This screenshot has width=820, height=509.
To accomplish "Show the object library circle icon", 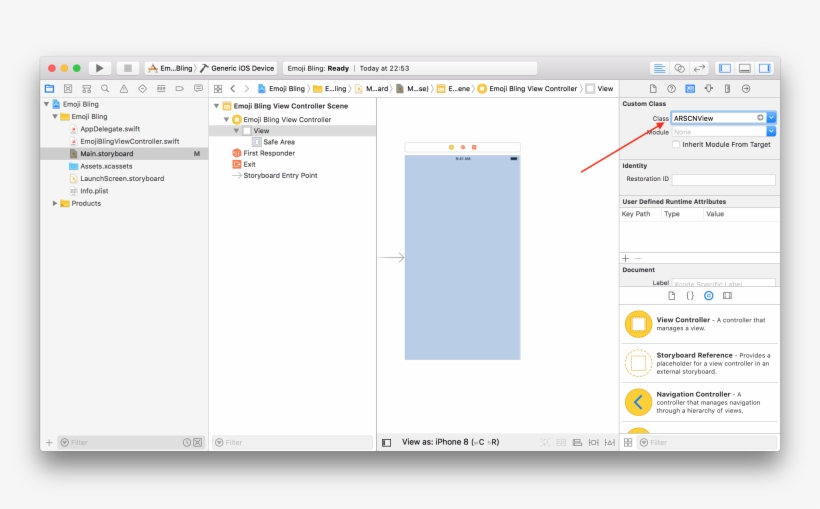I will (709, 296).
